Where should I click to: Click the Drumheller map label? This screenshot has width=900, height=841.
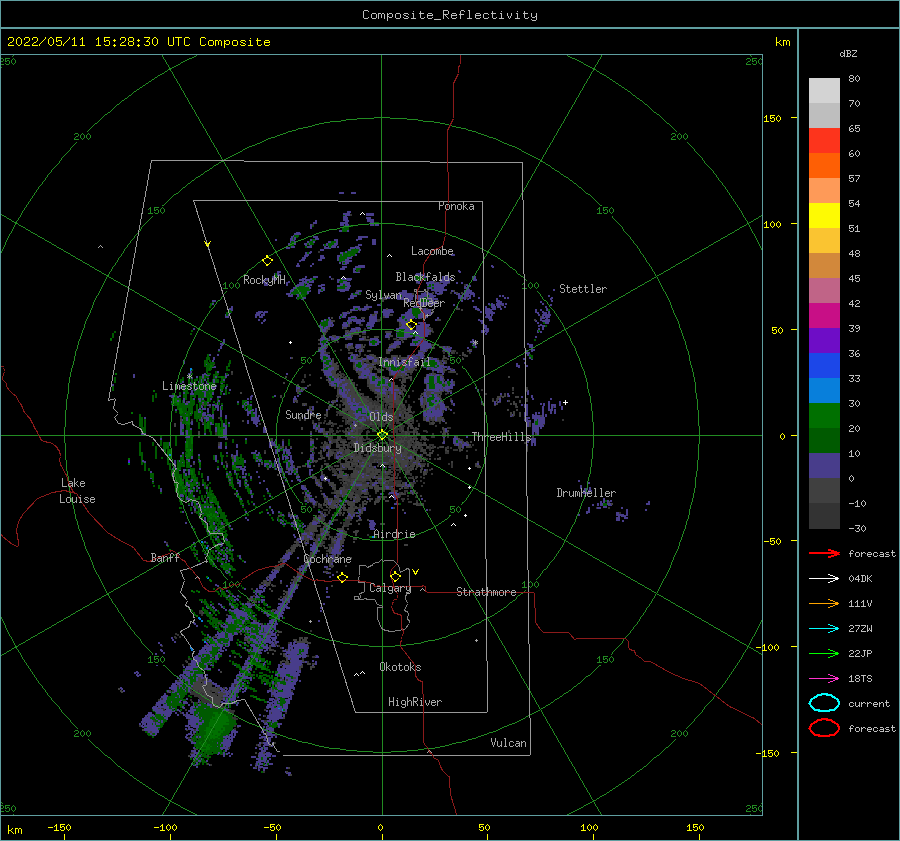[x=586, y=493]
